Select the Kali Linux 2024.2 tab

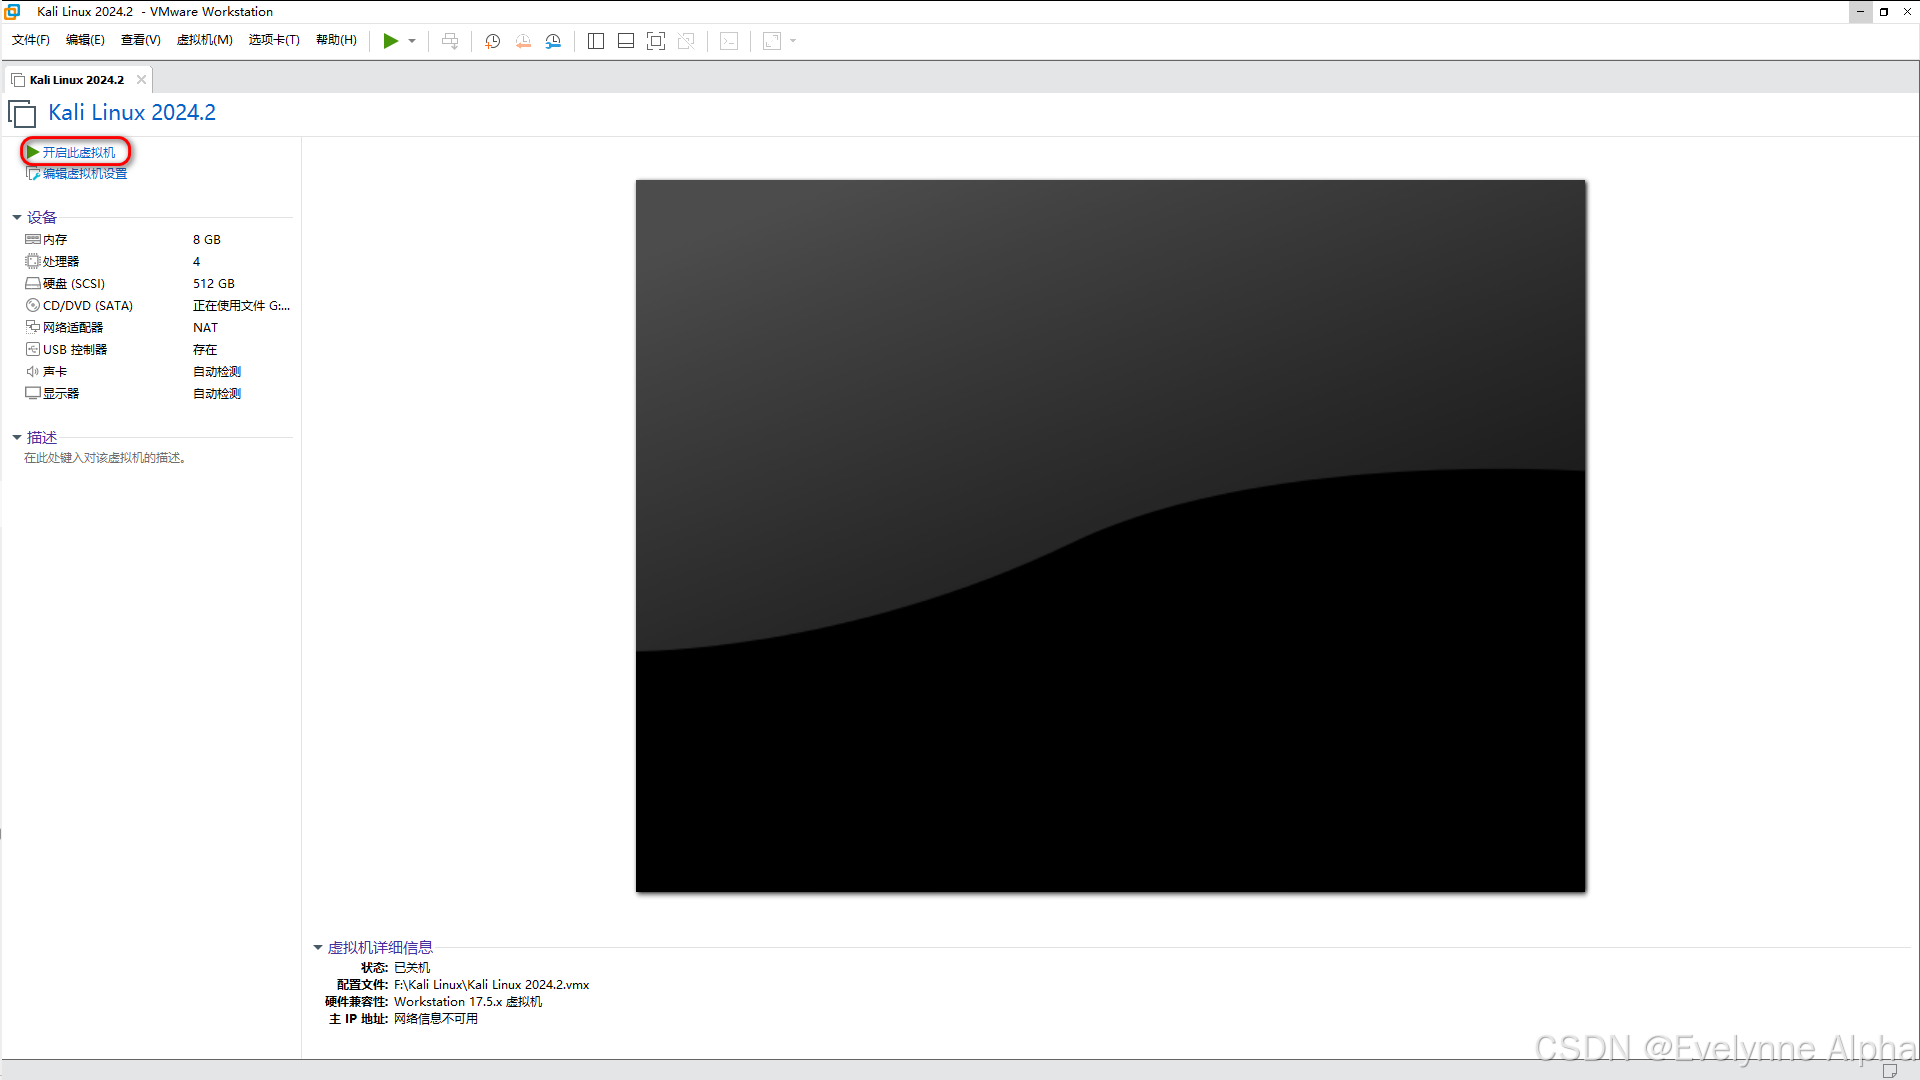(77, 80)
